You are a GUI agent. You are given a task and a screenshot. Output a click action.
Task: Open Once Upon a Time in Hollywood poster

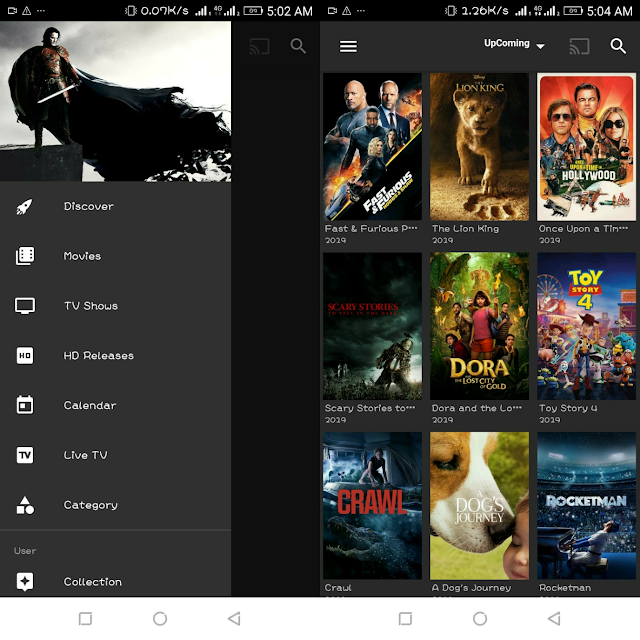point(587,147)
